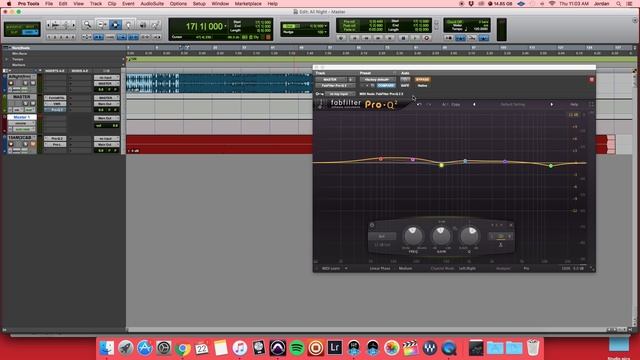Toggle band power button in EQ band panel
Image resolution: width=640 pixels, height=360 pixels.
click(372, 225)
